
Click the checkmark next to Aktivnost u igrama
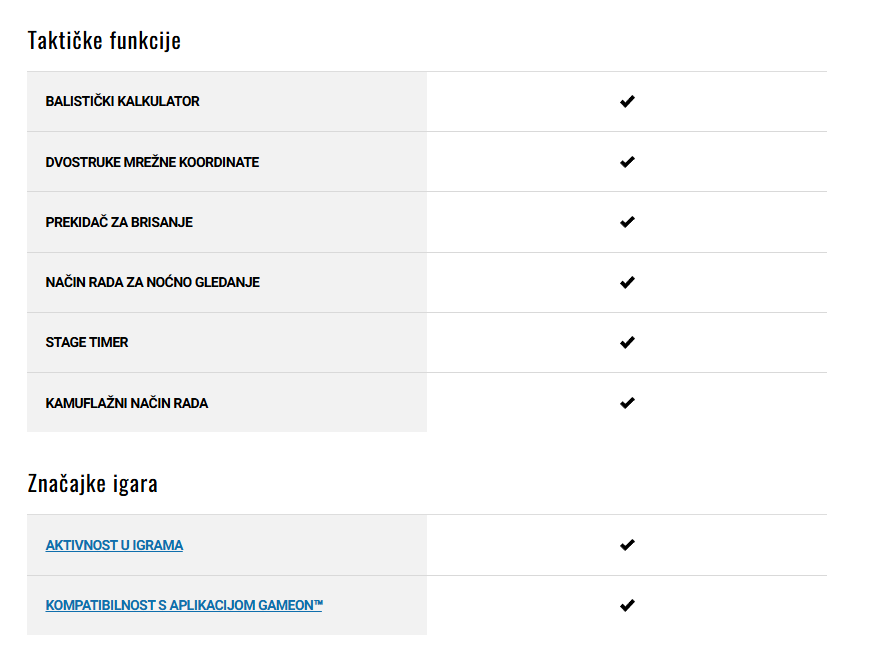click(627, 545)
